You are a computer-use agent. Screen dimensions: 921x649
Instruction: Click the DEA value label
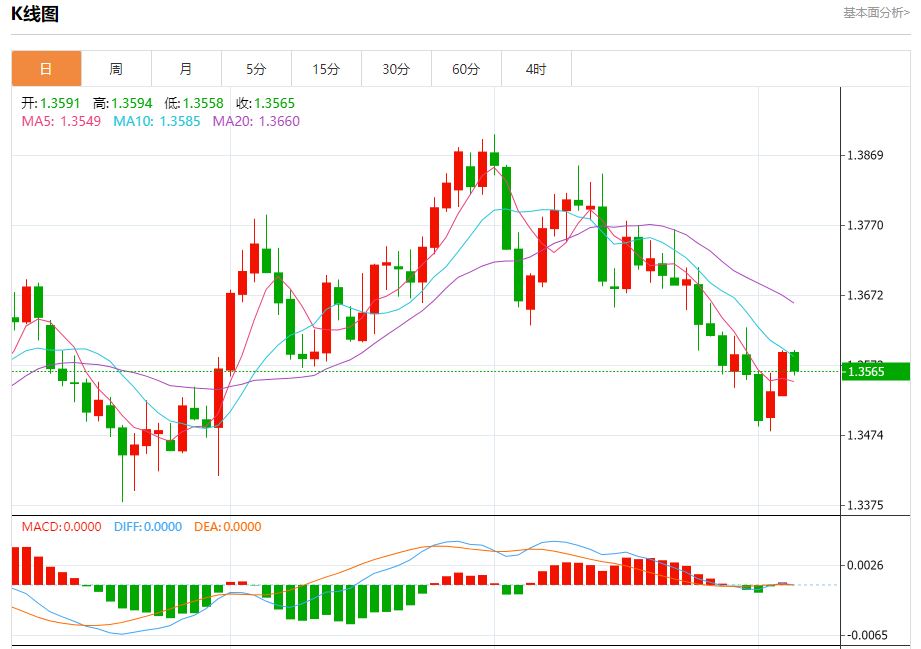click(x=227, y=526)
